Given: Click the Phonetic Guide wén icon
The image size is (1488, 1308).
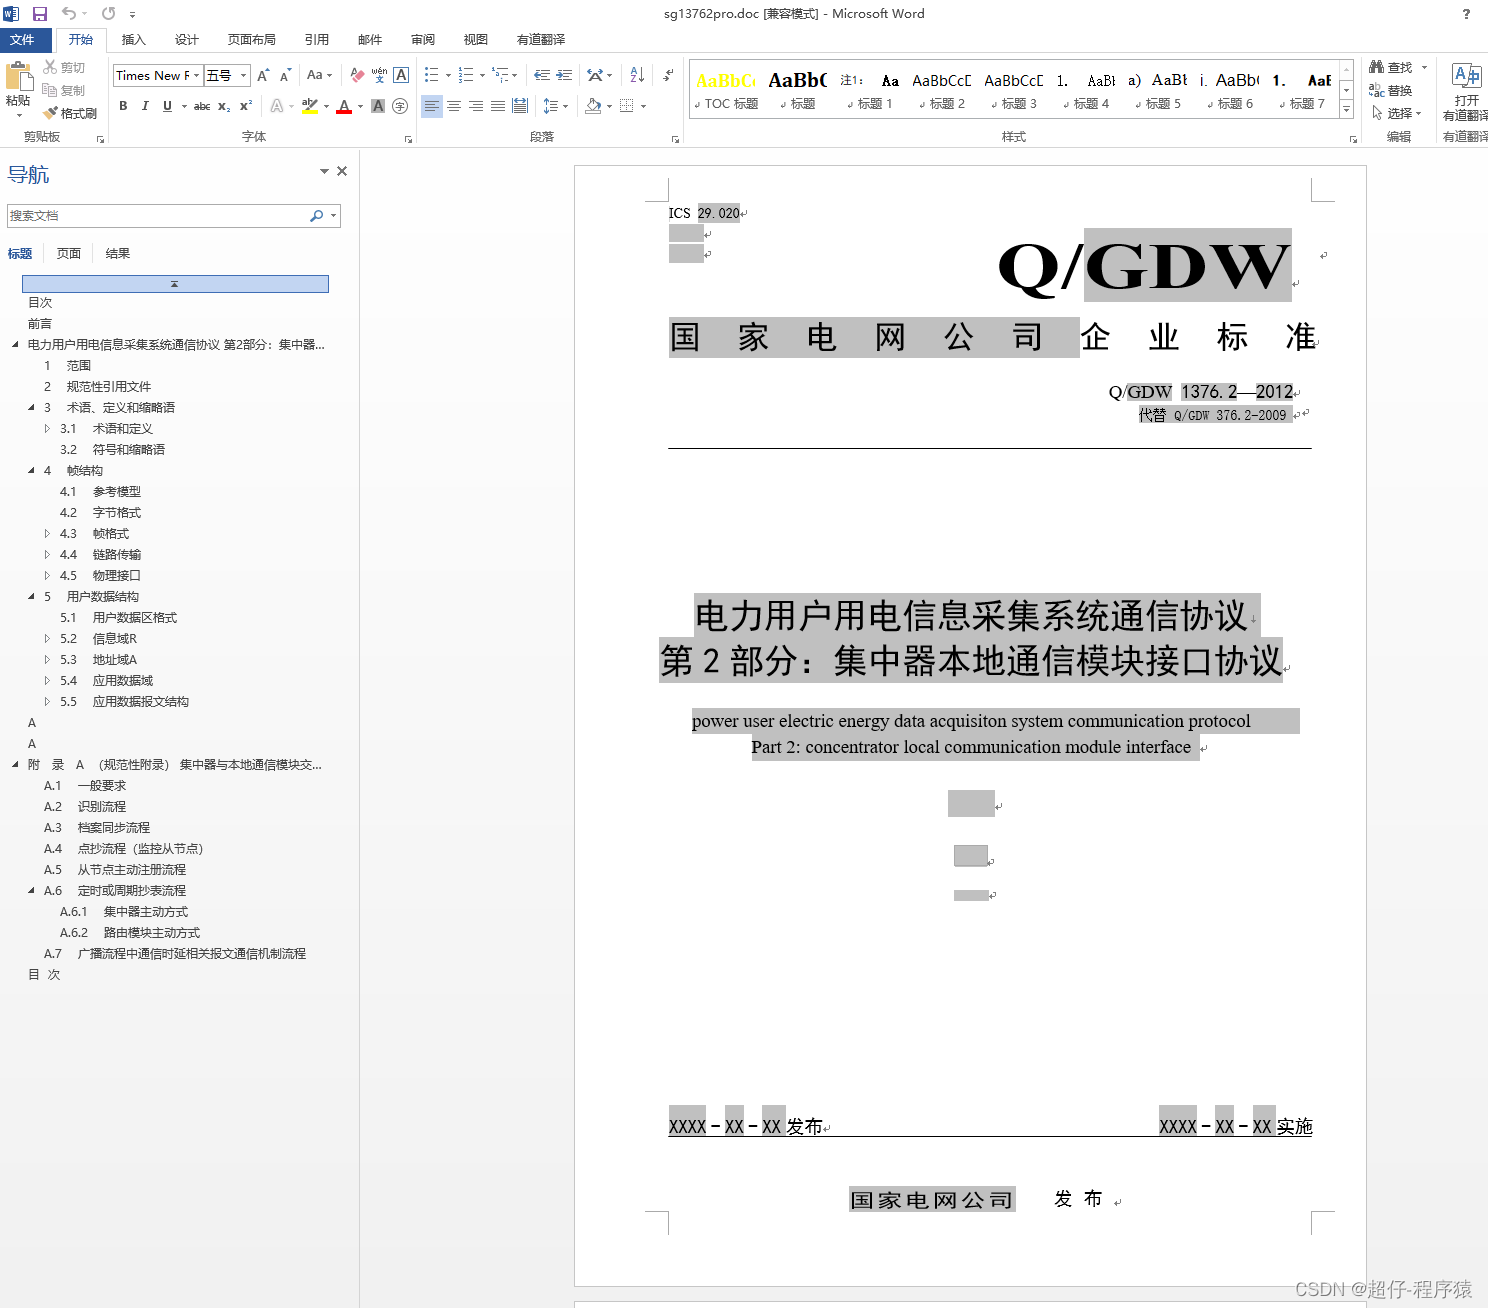Looking at the screenshot, I should [379, 75].
